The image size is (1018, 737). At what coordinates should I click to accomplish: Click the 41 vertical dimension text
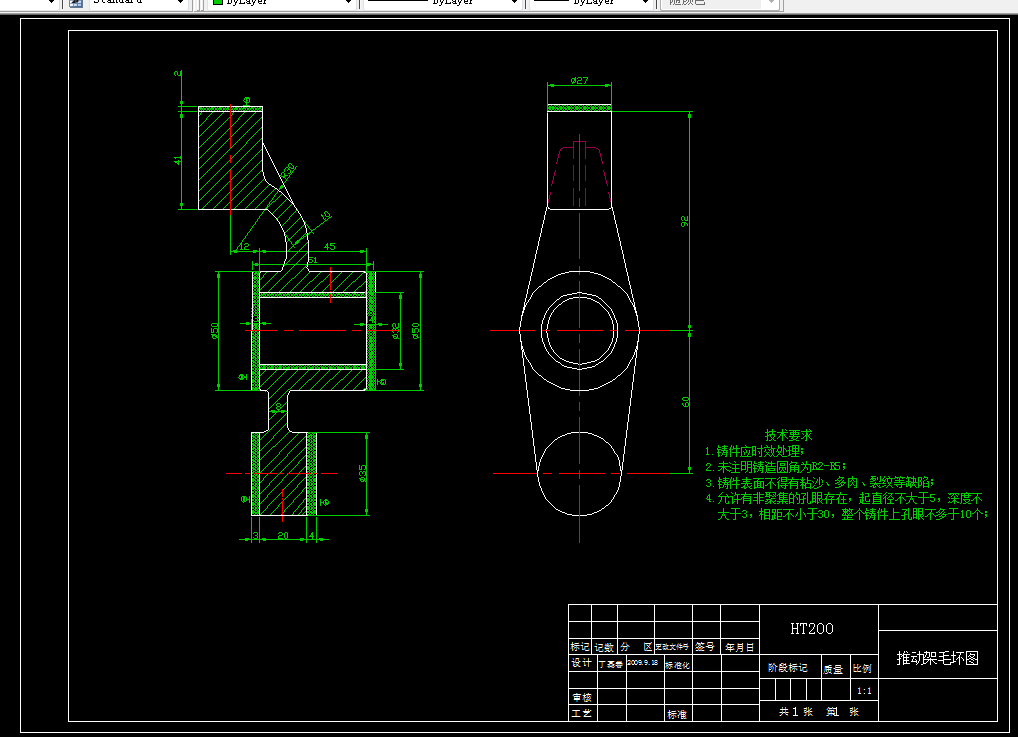pos(178,159)
